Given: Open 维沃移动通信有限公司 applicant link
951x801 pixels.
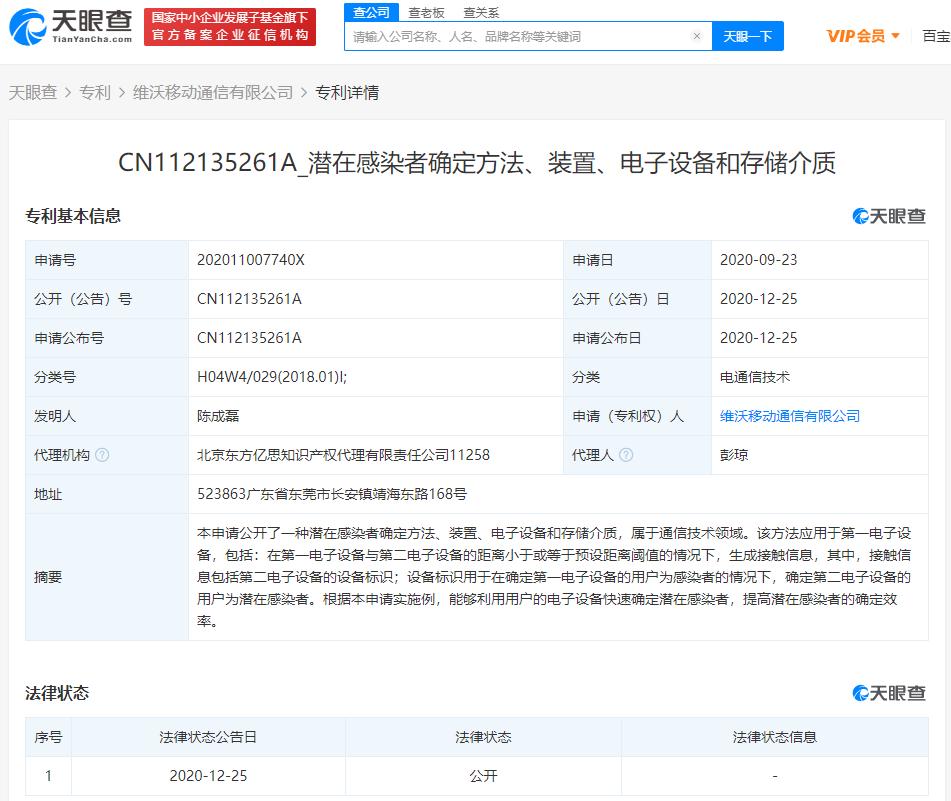Looking at the screenshot, I should click(x=790, y=416).
